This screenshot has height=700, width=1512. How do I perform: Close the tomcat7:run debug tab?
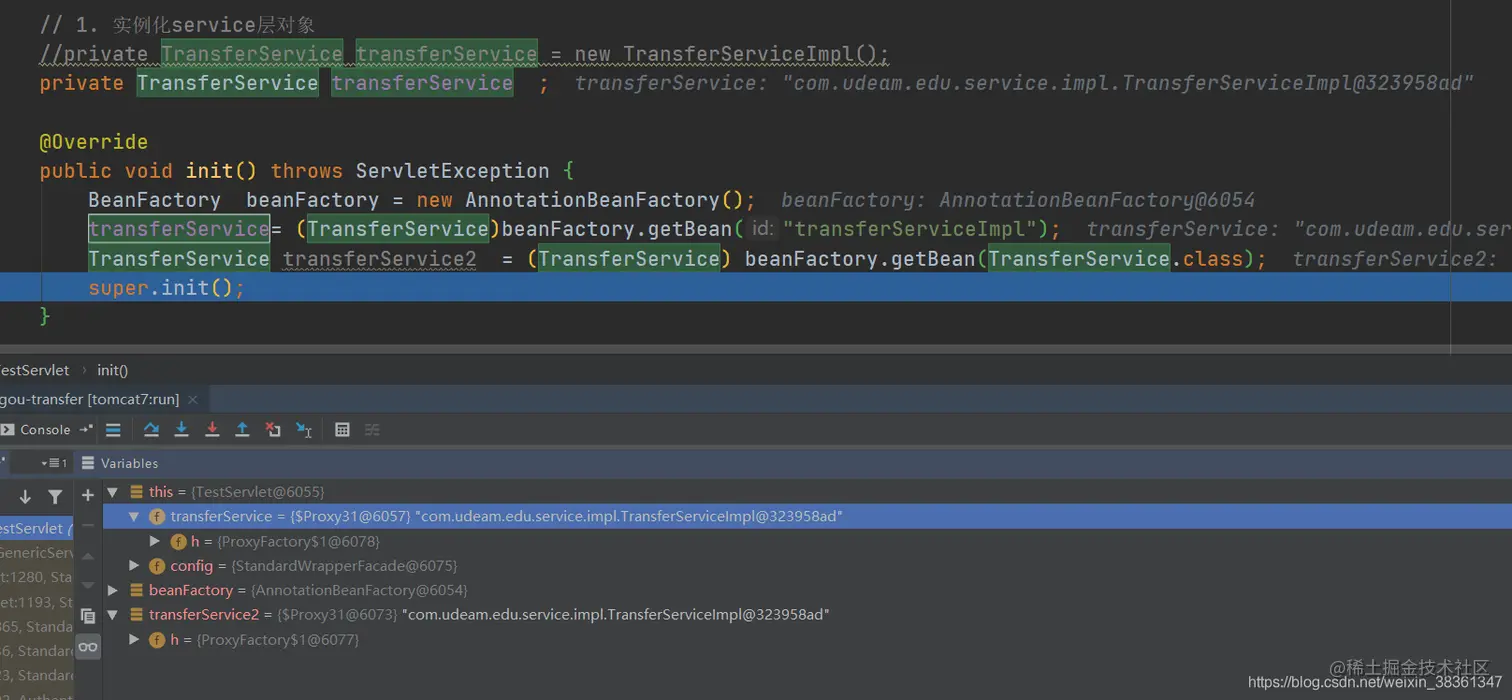[193, 399]
